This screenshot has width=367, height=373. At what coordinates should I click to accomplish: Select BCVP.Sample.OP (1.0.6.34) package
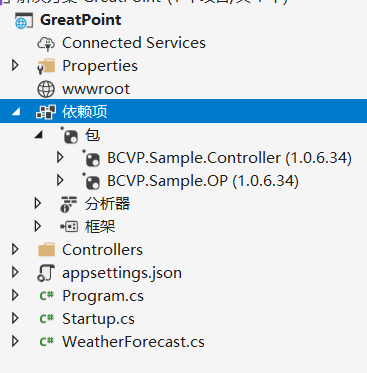point(203,181)
